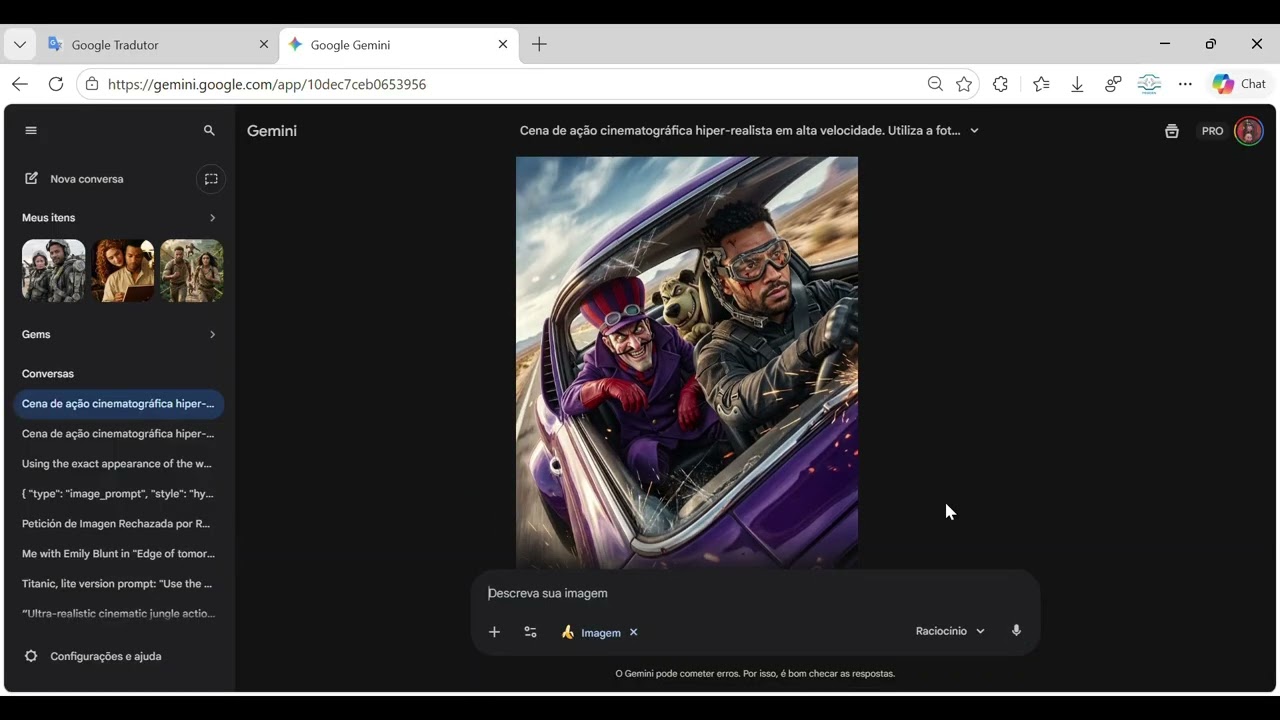Open the Gemini main menu hamburger icon
This screenshot has width=1280, height=720.
(x=31, y=131)
